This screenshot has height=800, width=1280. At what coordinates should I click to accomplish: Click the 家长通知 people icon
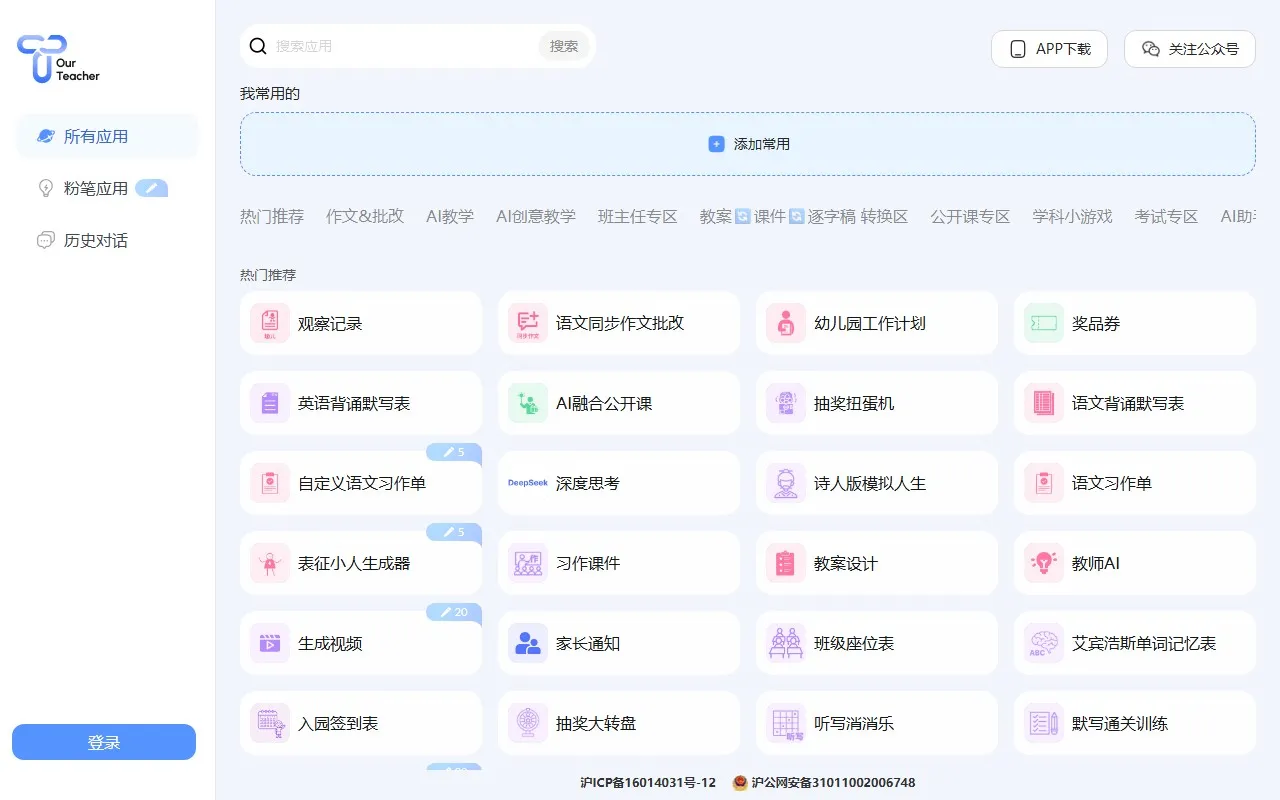pyautogui.click(x=527, y=643)
